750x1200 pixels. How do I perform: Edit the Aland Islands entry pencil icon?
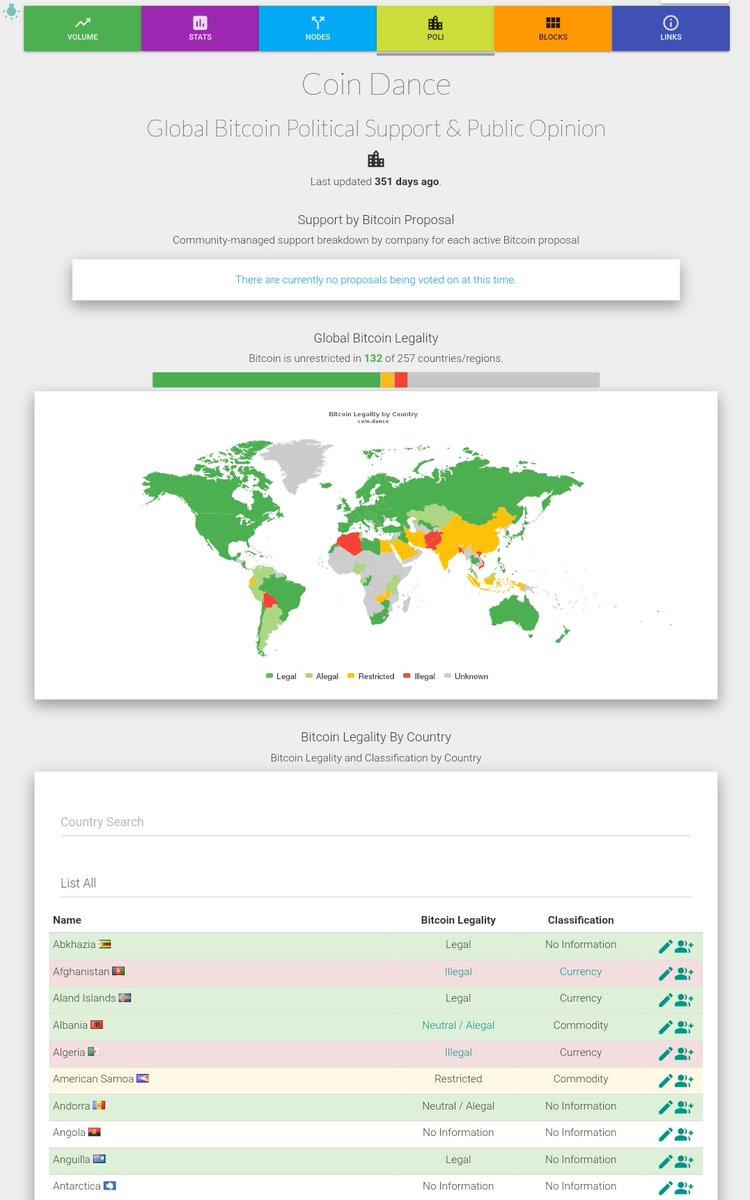tap(666, 1000)
